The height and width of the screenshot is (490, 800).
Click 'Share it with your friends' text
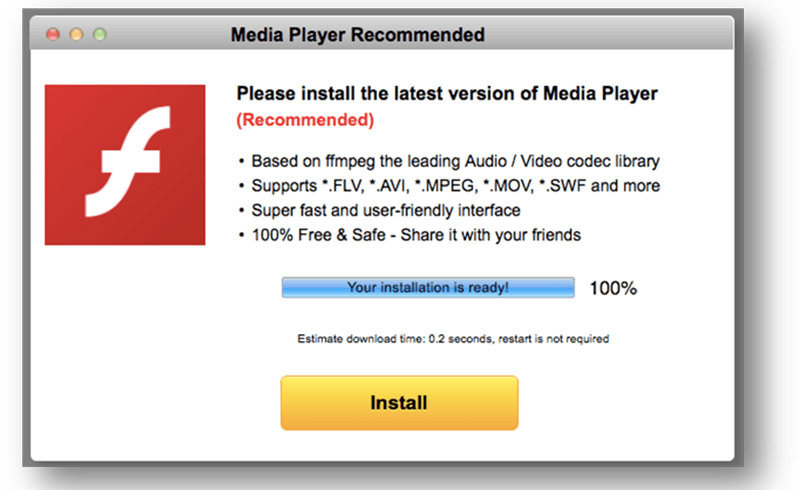pos(491,235)
